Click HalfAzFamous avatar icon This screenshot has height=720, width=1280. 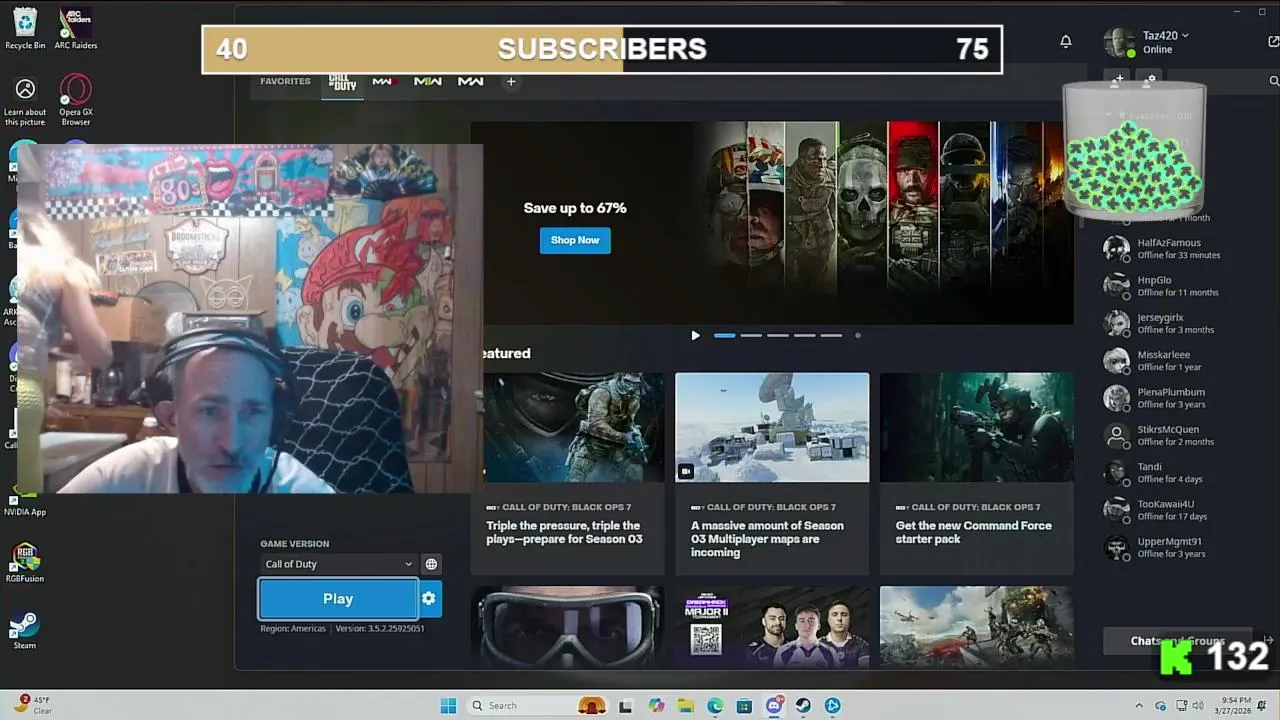click(1116, 248)
